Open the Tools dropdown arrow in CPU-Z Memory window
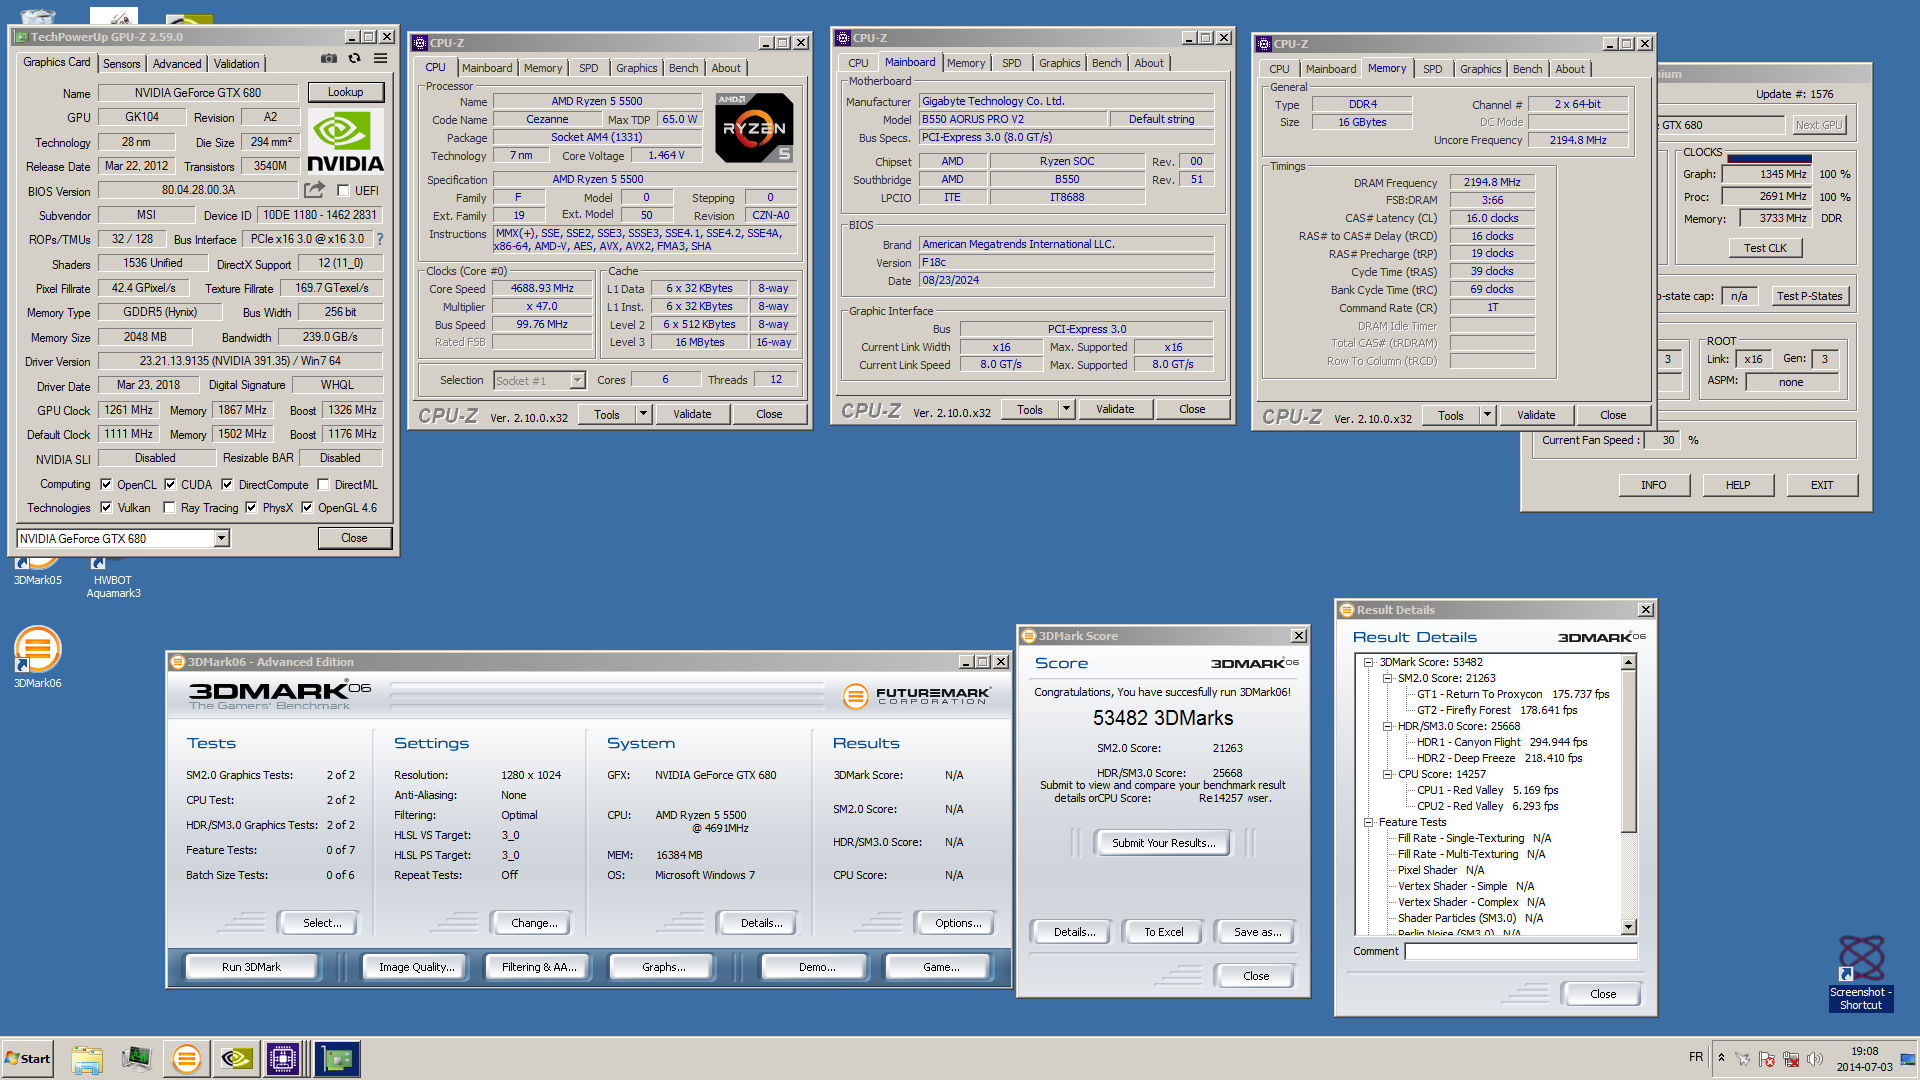Viewport: 1920px width, 1080px height. tap(1487, 415)
